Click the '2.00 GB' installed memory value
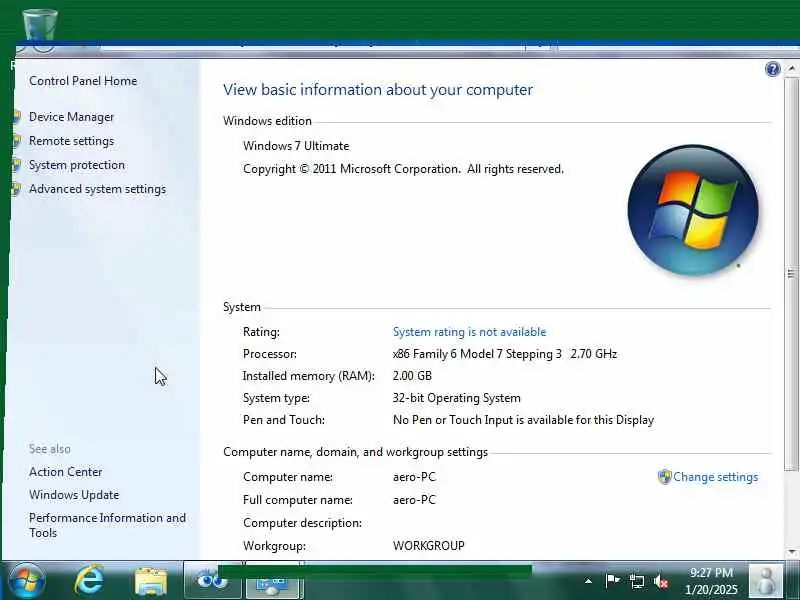 tap(412, 376)
